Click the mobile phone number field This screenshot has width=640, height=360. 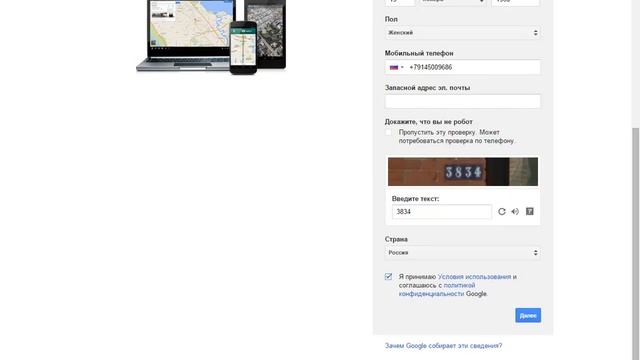pos(462,67)
